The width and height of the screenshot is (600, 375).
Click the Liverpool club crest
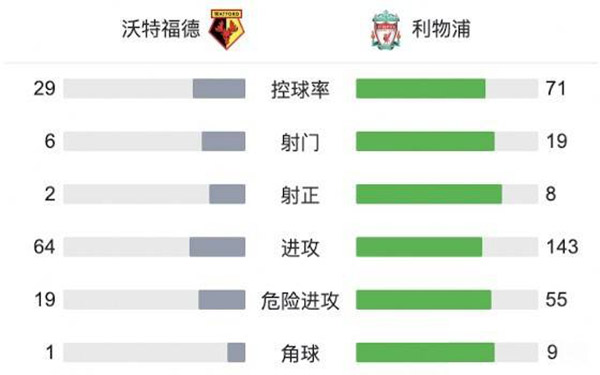click(x=386, y=29)
